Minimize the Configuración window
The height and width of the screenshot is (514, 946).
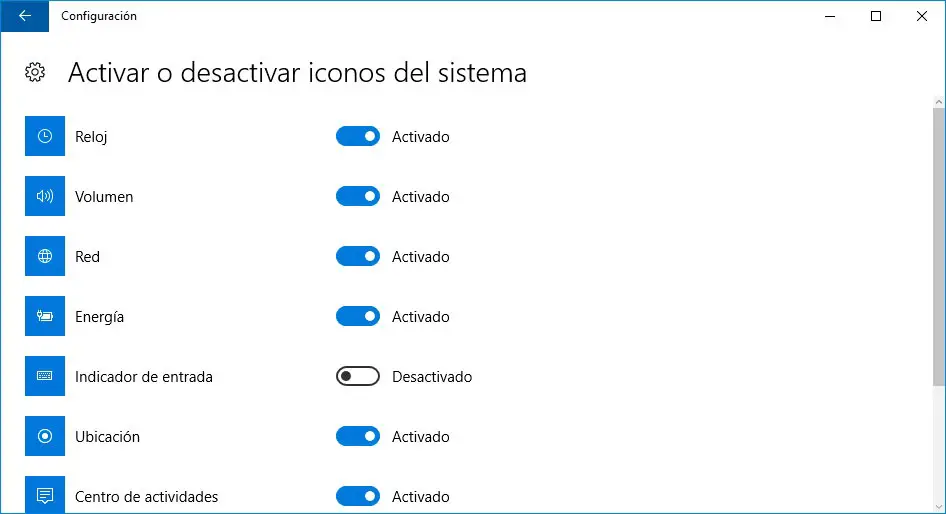tap(830, 16)
